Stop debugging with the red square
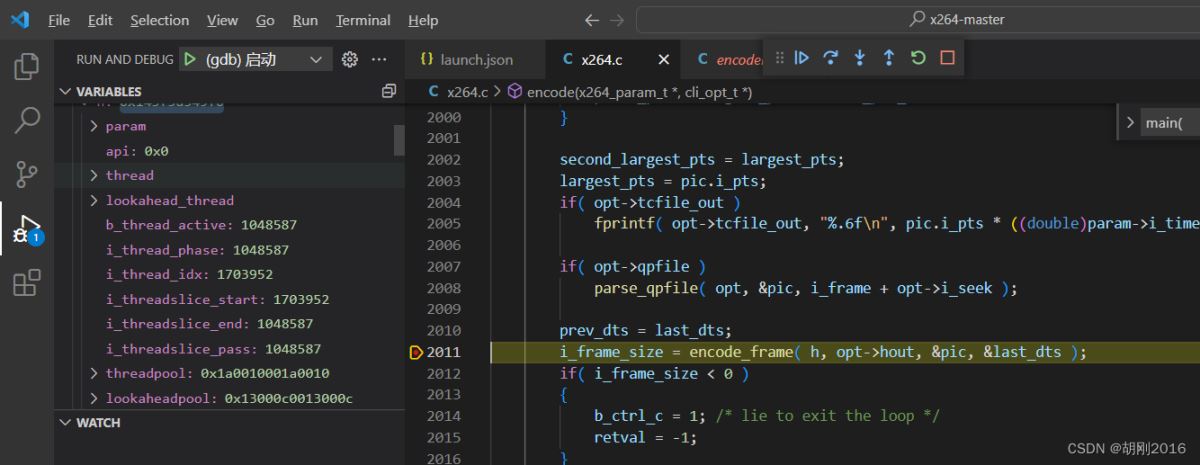This screenshot has width=1200, height=465. point(947,58)
